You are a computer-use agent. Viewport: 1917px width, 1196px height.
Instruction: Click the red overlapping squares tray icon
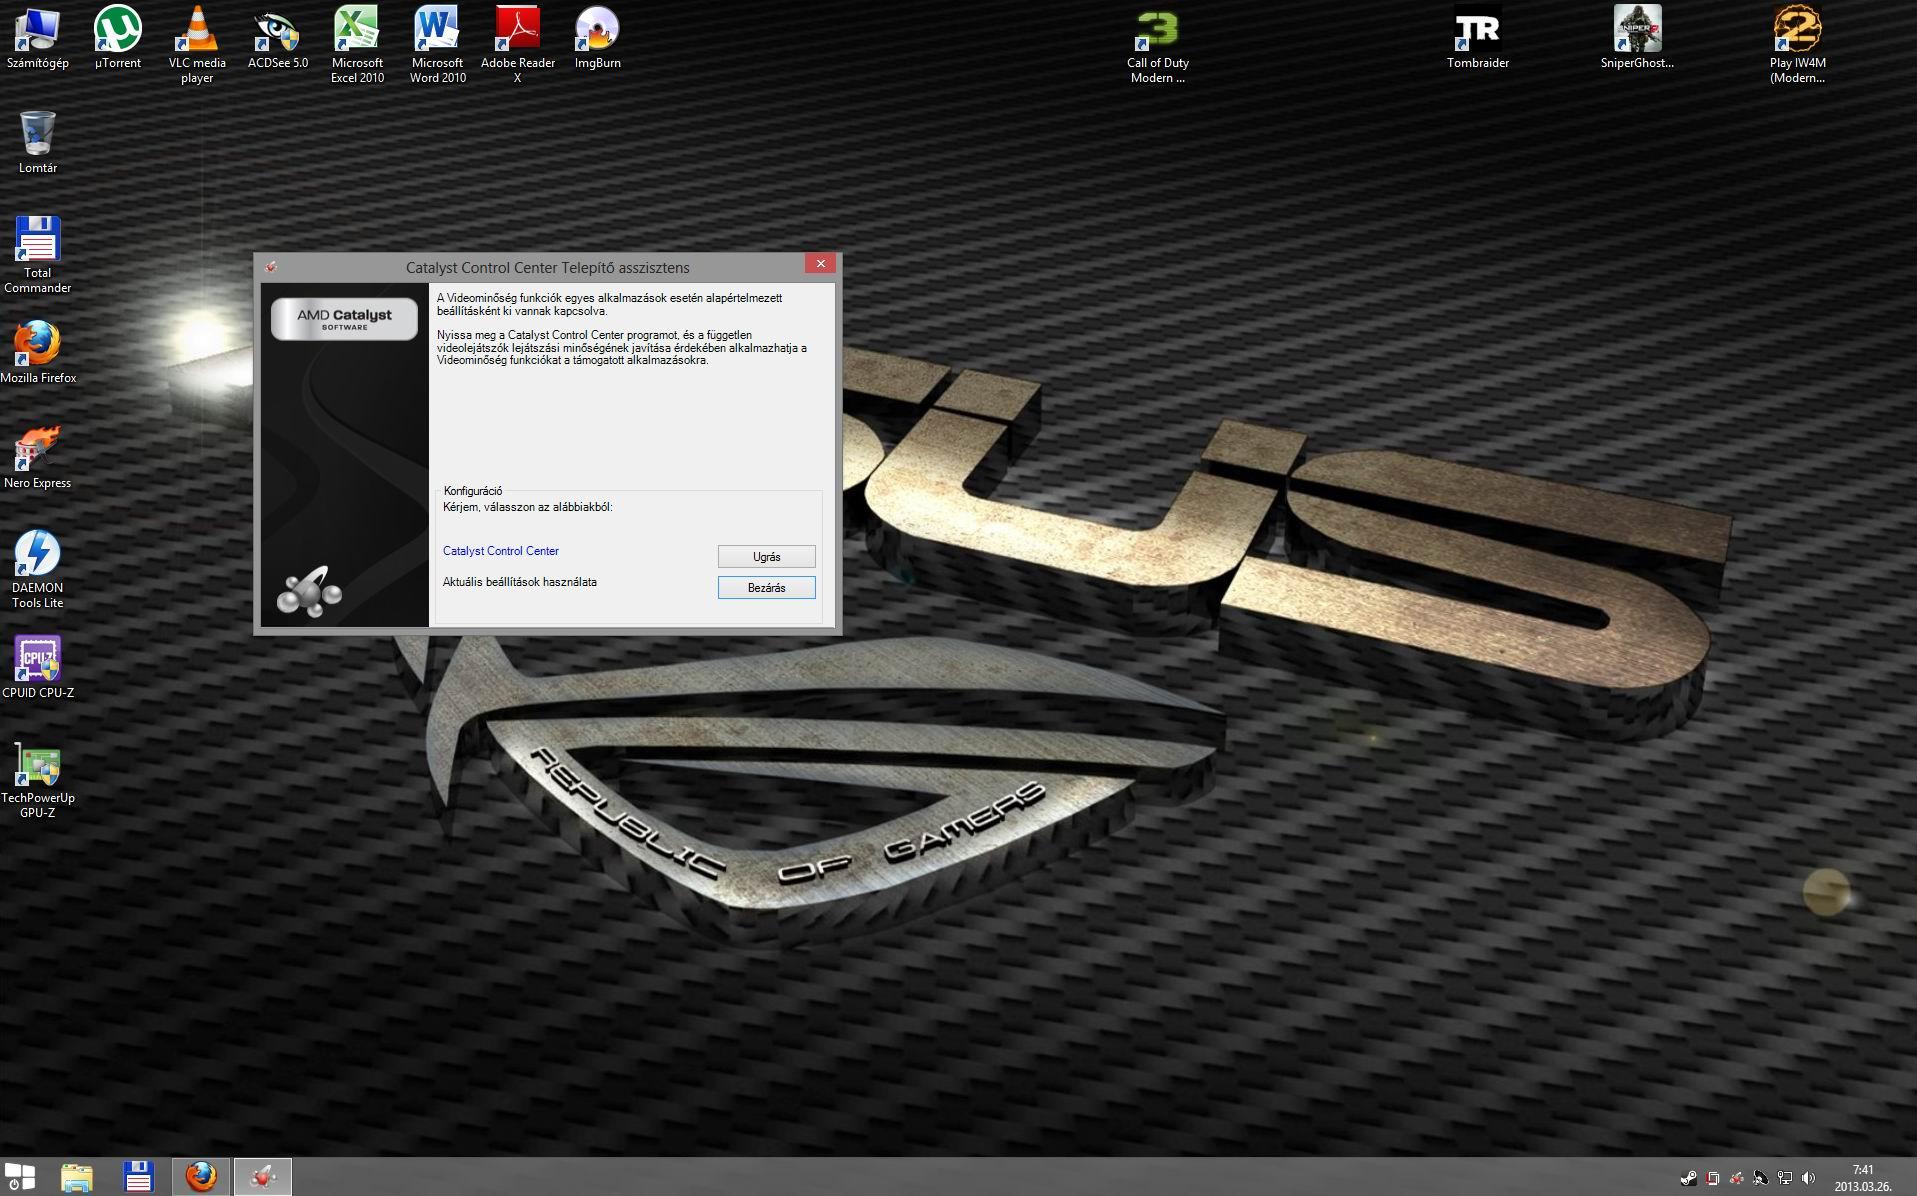1713,1178
